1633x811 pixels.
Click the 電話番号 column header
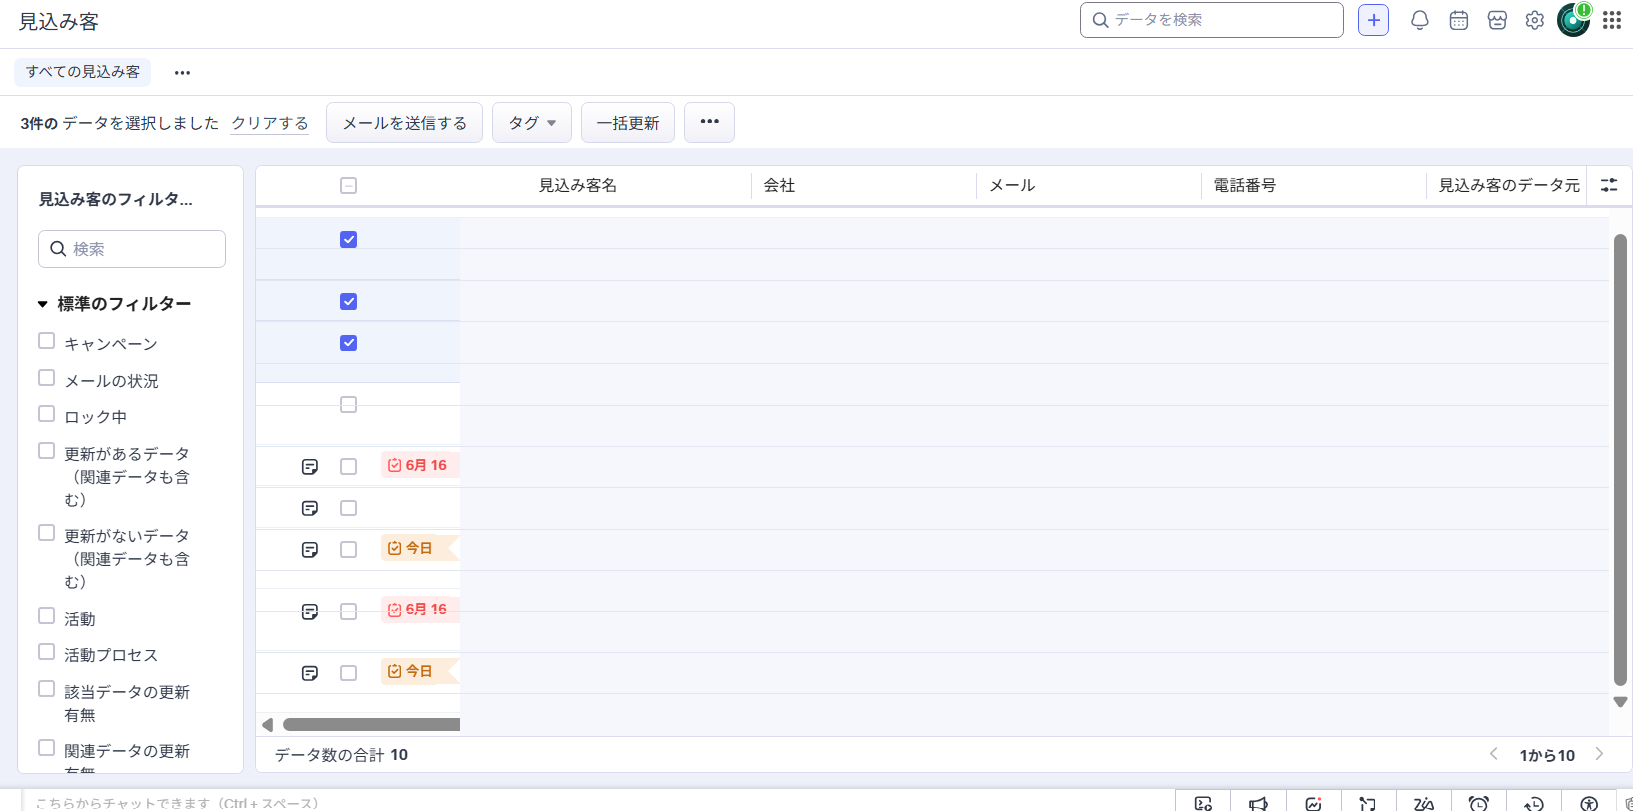pos(1244,185)
